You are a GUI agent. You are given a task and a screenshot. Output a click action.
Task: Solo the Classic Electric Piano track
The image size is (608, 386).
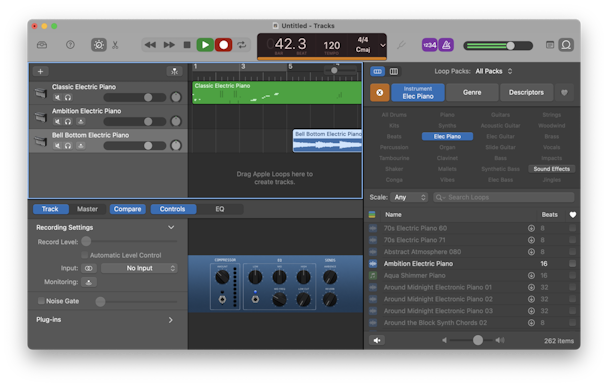(68, 97)
